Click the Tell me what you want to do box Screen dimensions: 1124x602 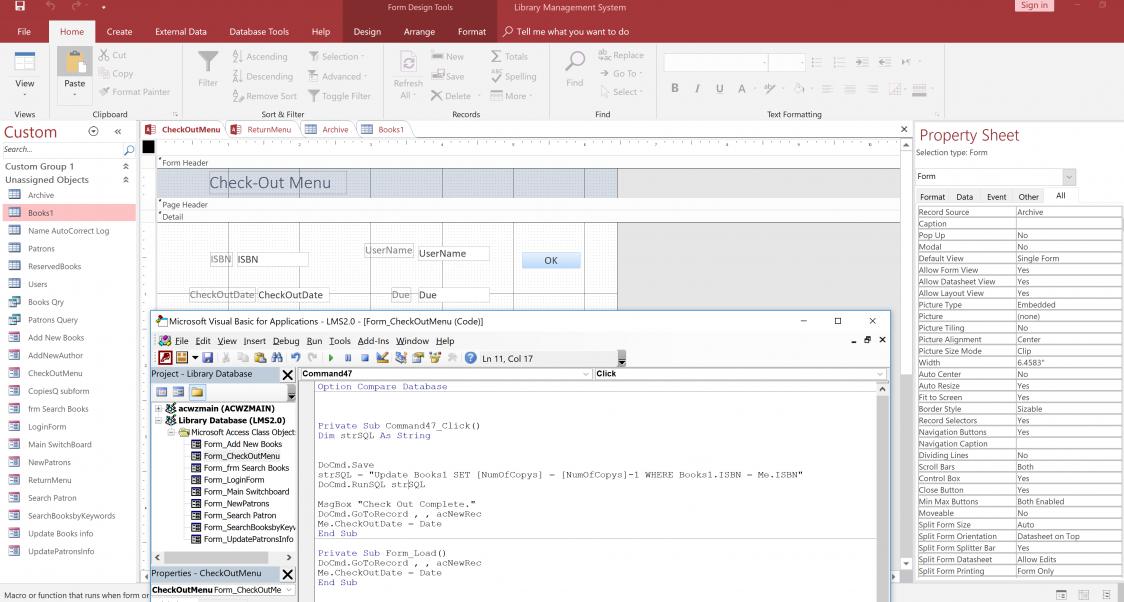tap(566, 32)
